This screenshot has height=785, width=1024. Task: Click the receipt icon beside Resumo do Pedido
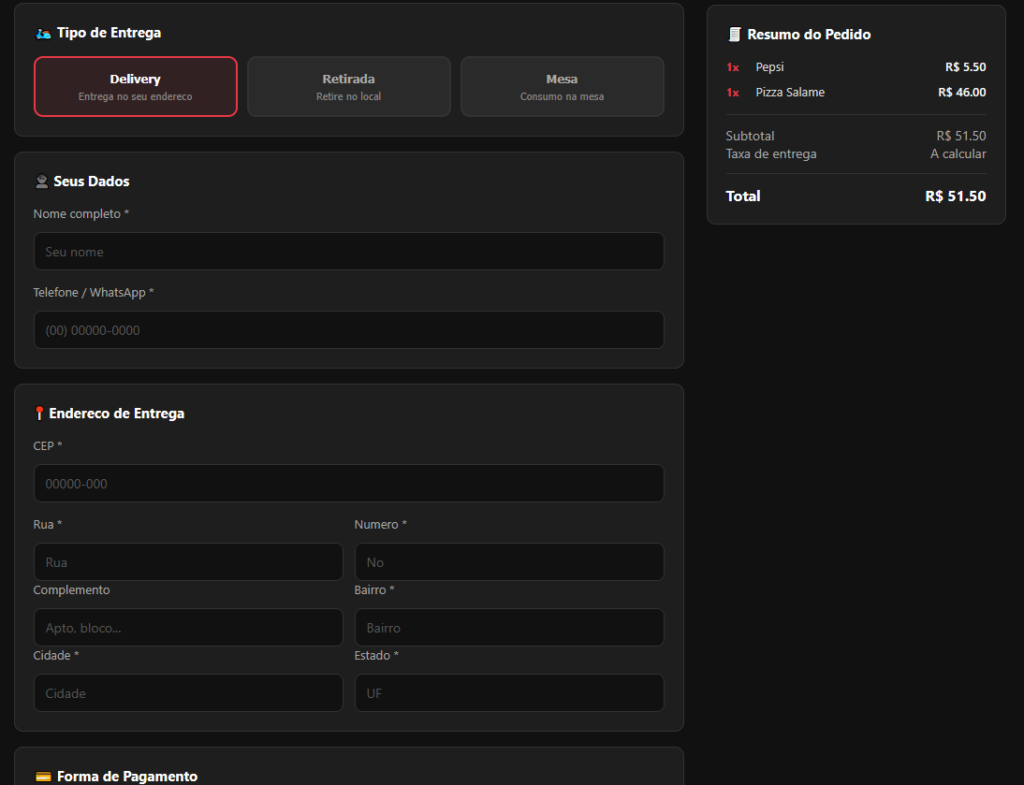point(735,35)
